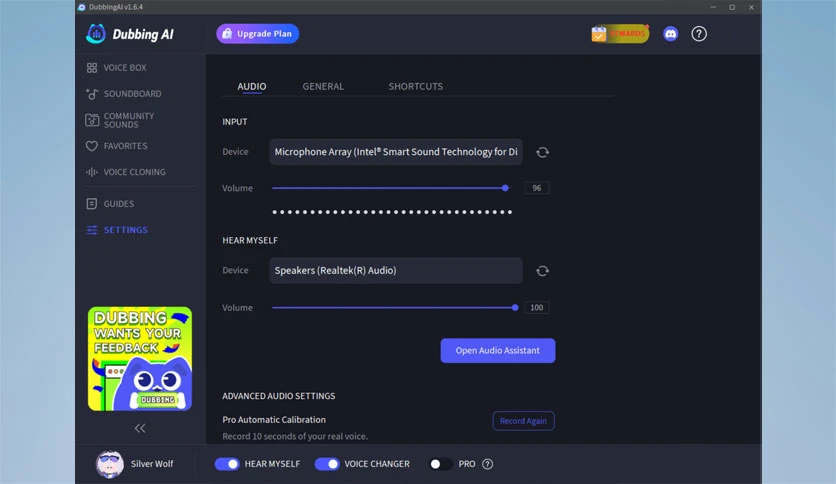Enable the PRO switch
836x484 pixels.
pos(440,464)
